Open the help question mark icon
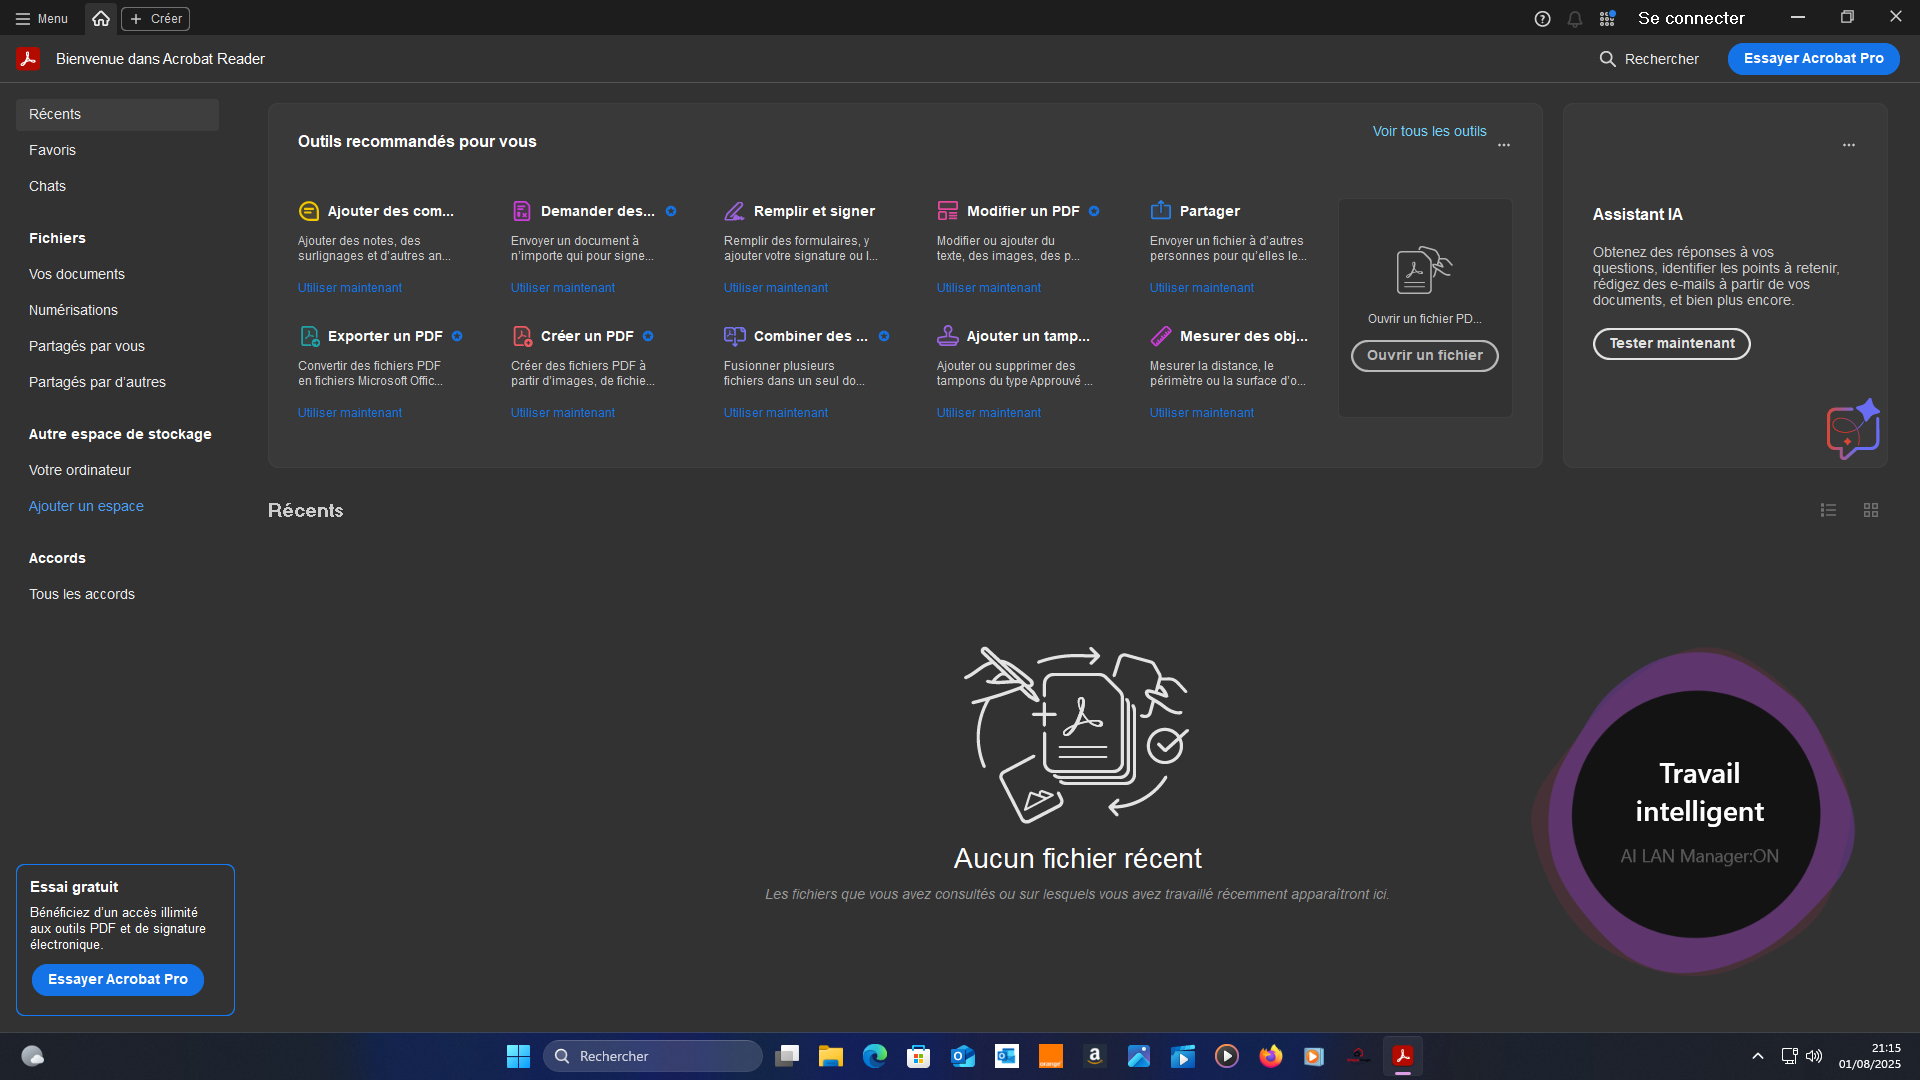Viewport: 1920px width, 1080px height. click(x=1542, y=19)
